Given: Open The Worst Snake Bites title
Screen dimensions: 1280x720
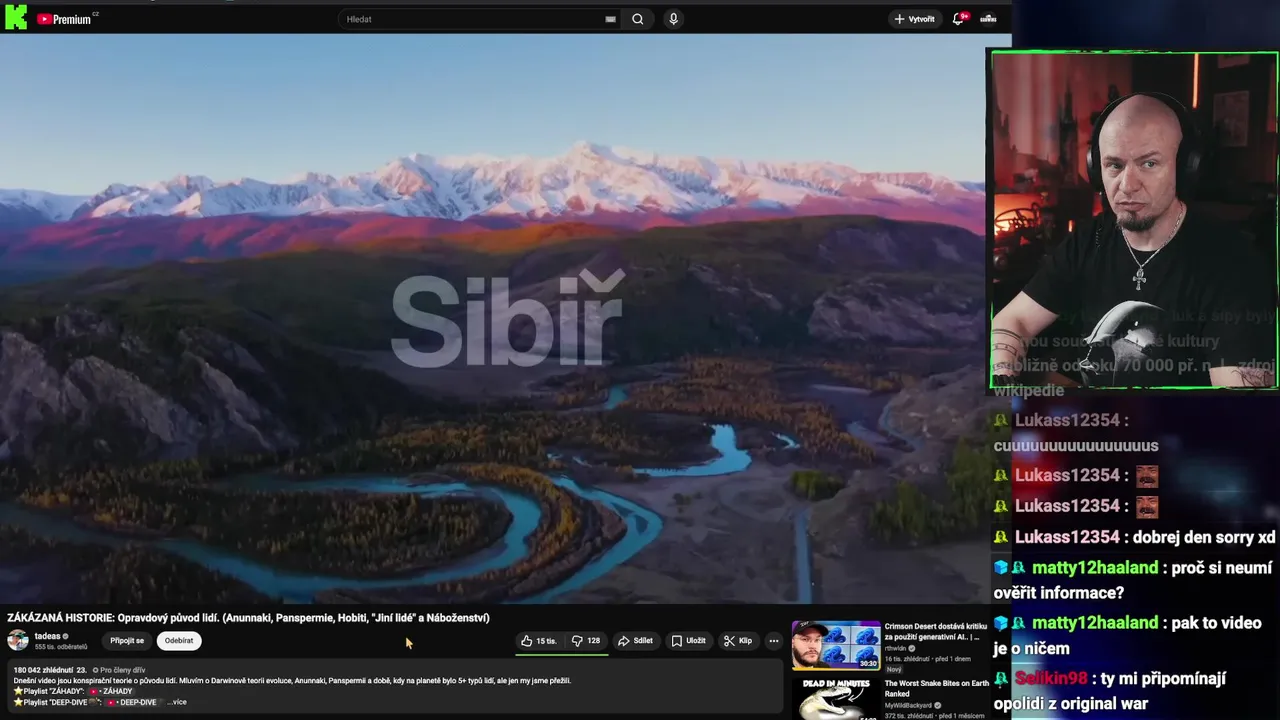Looking at the screenshot, I should pos(937,688).
